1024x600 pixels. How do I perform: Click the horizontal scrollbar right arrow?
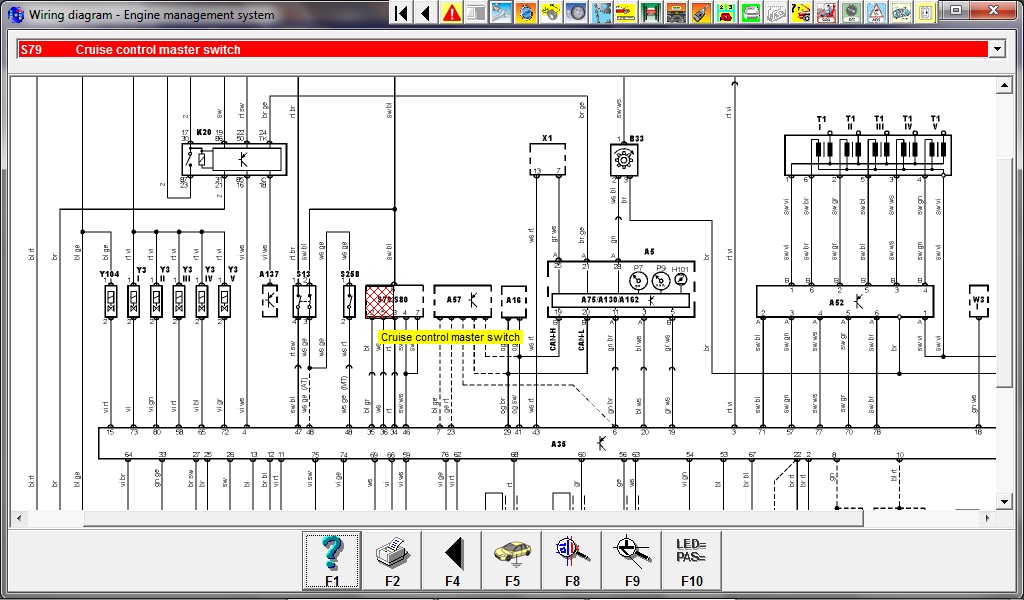(989, 518)
